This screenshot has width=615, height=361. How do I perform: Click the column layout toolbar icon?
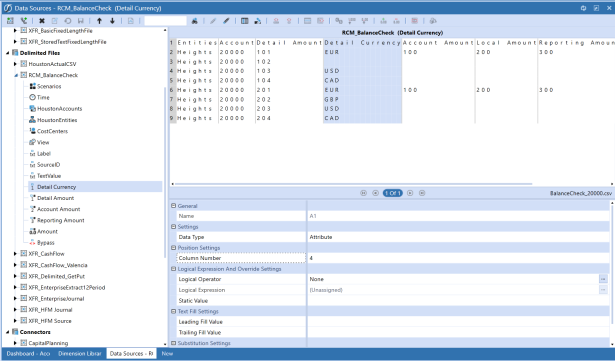244,21
